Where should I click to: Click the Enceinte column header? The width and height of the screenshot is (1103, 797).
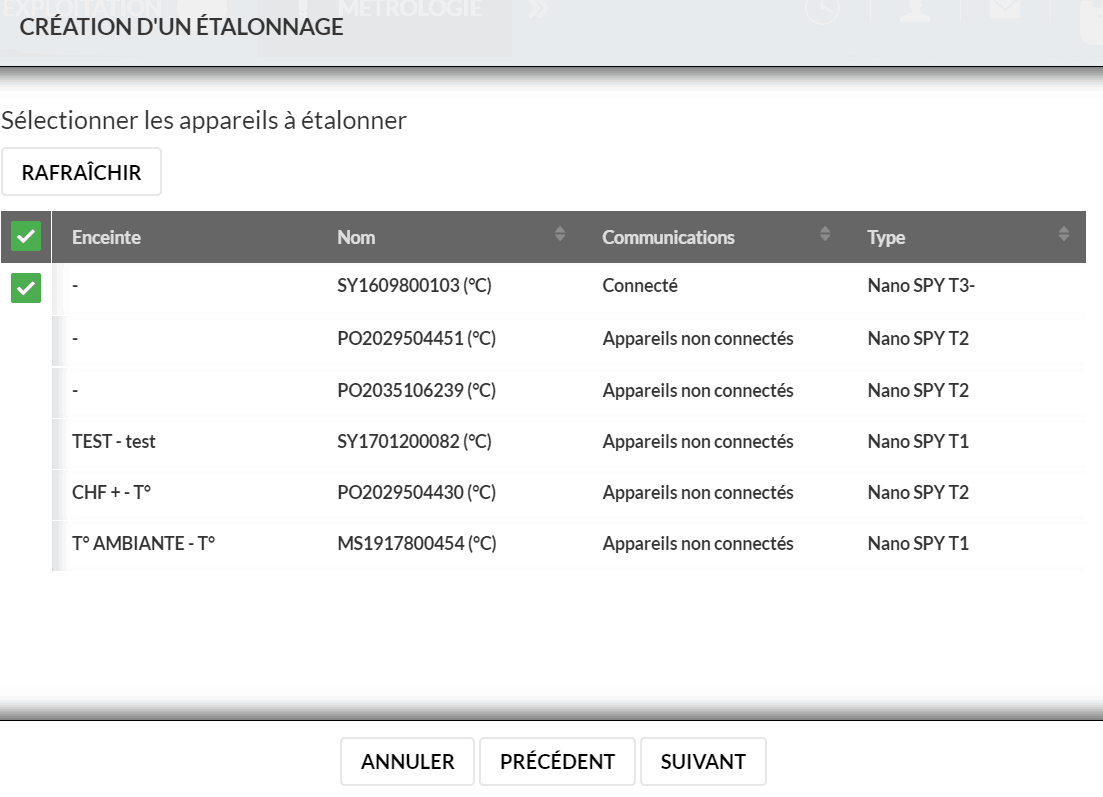click(x=106, y=237)
